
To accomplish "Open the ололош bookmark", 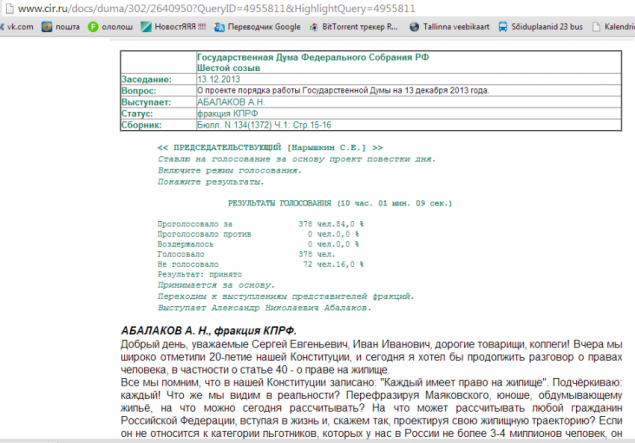I will (x=111, y=27).
